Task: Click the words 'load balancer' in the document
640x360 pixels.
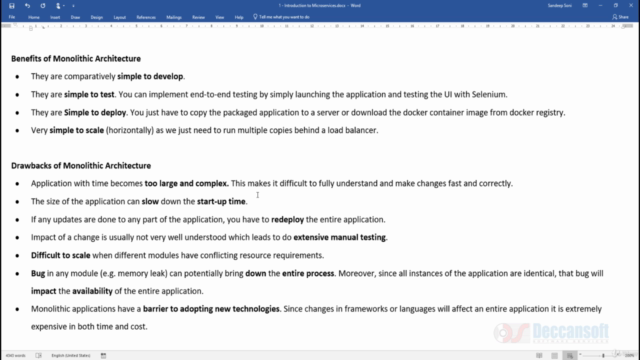Action: point(353,130)
